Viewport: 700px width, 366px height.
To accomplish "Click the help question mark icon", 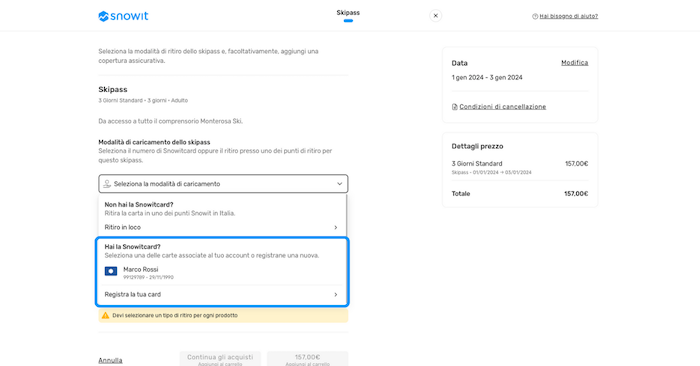I will pos(535,17).
